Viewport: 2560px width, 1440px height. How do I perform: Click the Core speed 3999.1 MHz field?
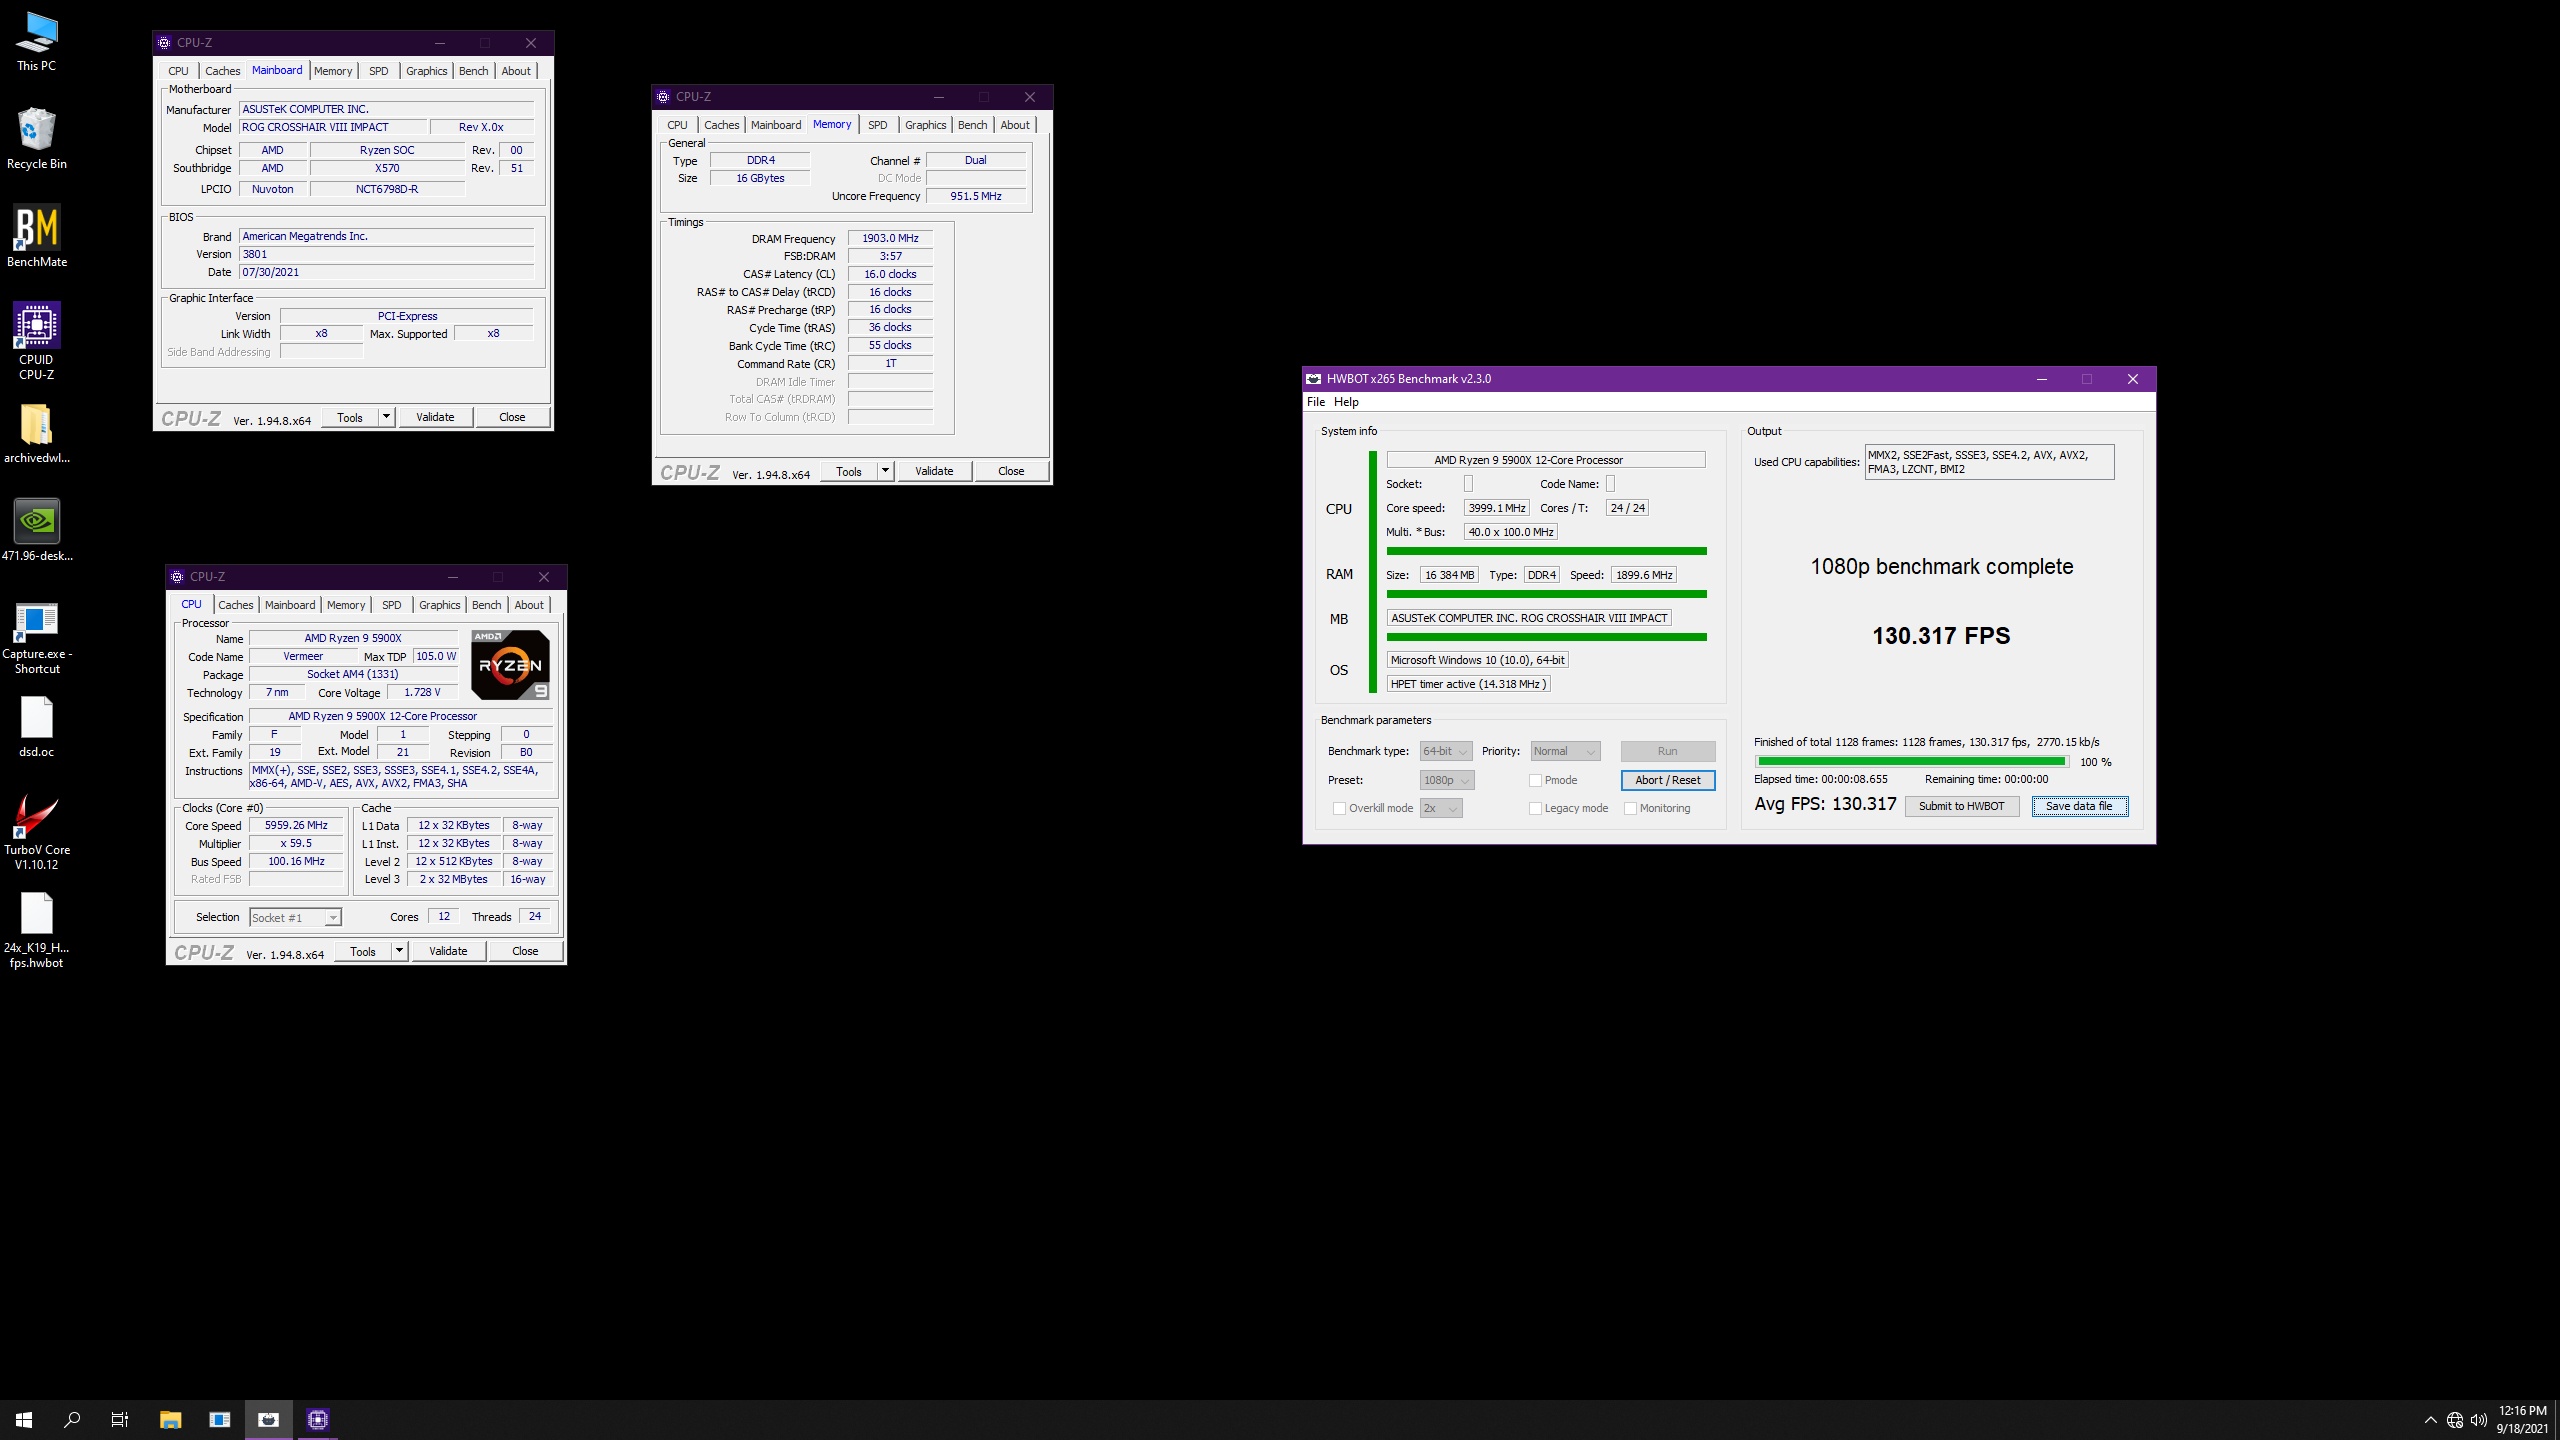[1496, 508]
